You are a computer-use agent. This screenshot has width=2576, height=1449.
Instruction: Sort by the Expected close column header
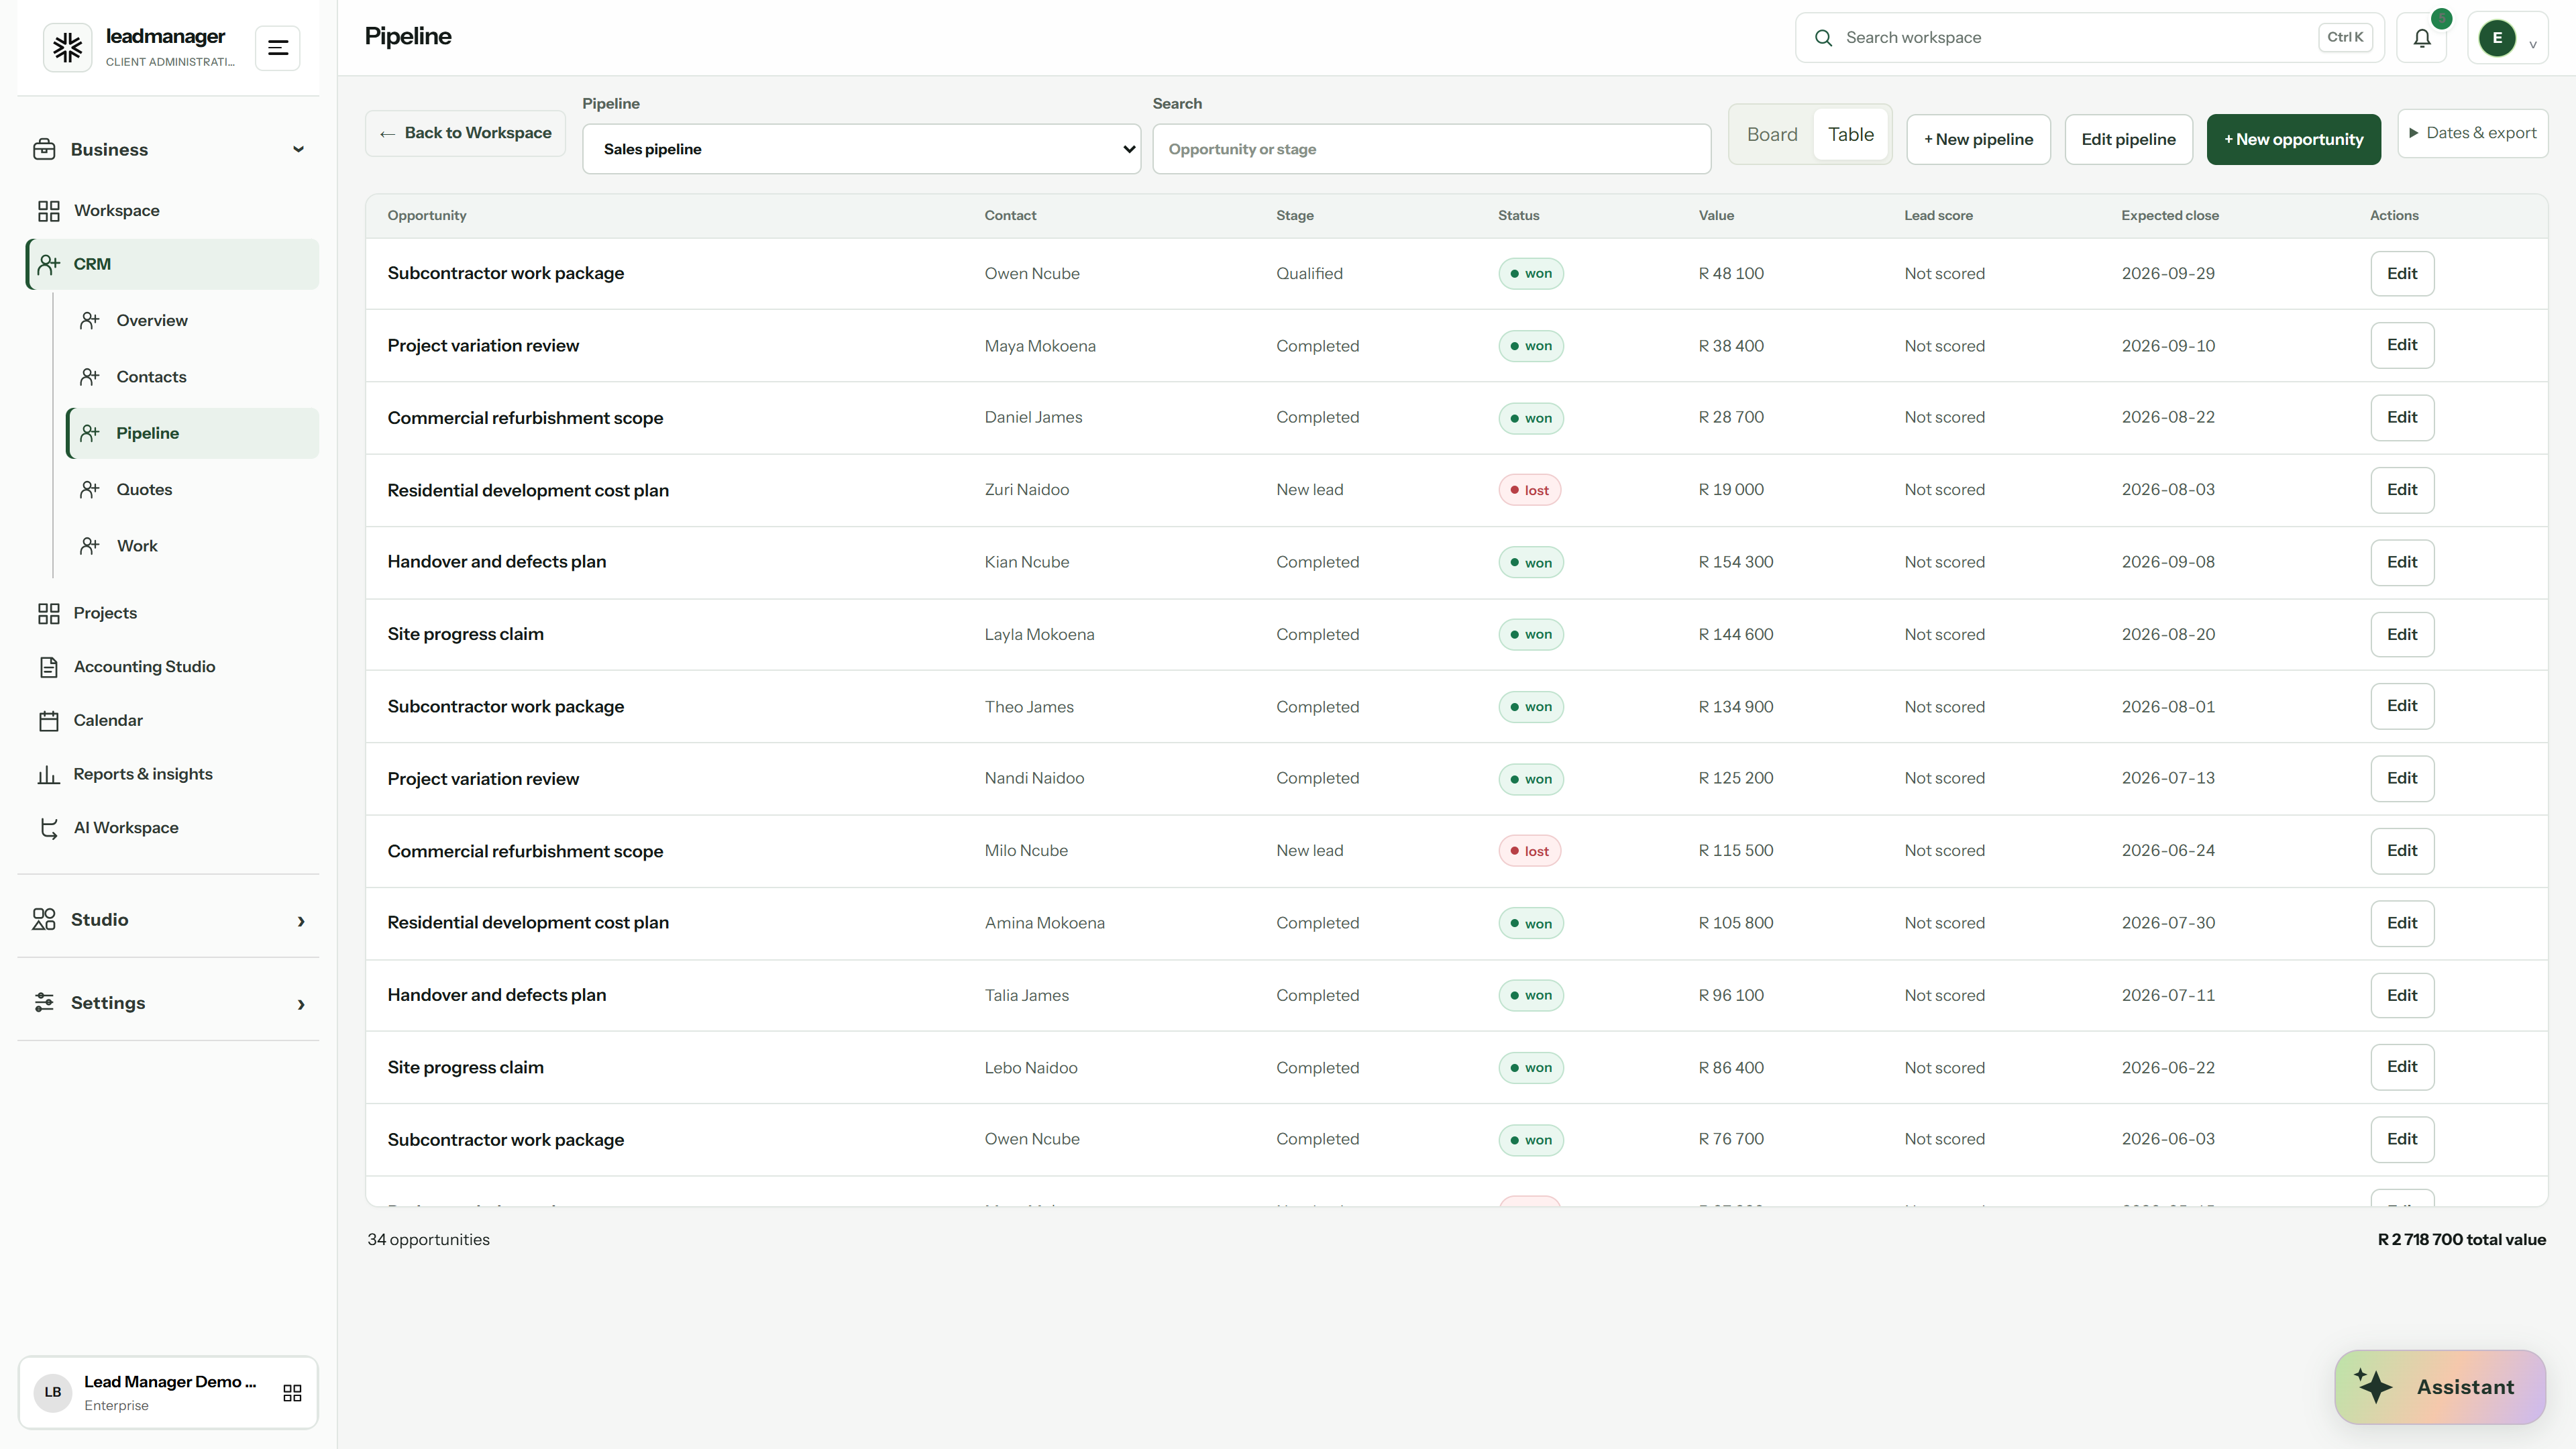2169,216
